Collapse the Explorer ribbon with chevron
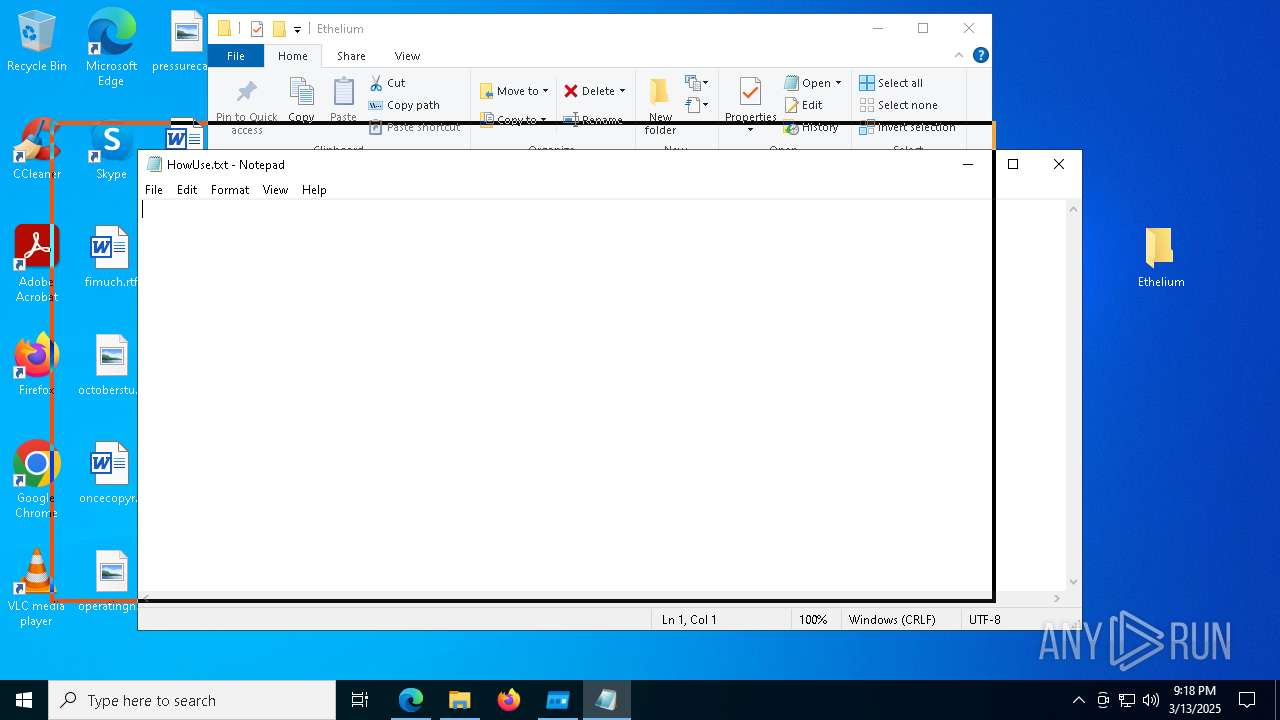The height and width of the screenshot is (720, 1280). click(959, 55)
